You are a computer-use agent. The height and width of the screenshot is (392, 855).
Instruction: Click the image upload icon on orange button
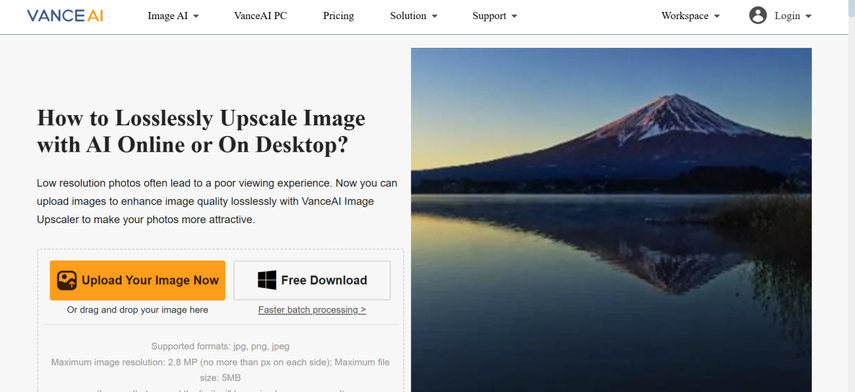click(x=67, y=280)
